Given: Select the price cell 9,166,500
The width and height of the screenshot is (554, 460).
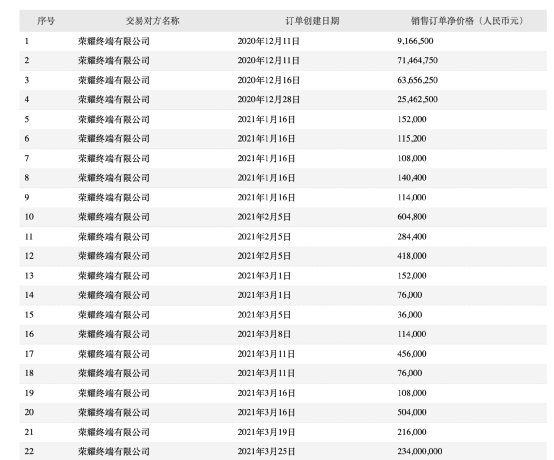Looking at the screenshot, I should tap(415, 41).
